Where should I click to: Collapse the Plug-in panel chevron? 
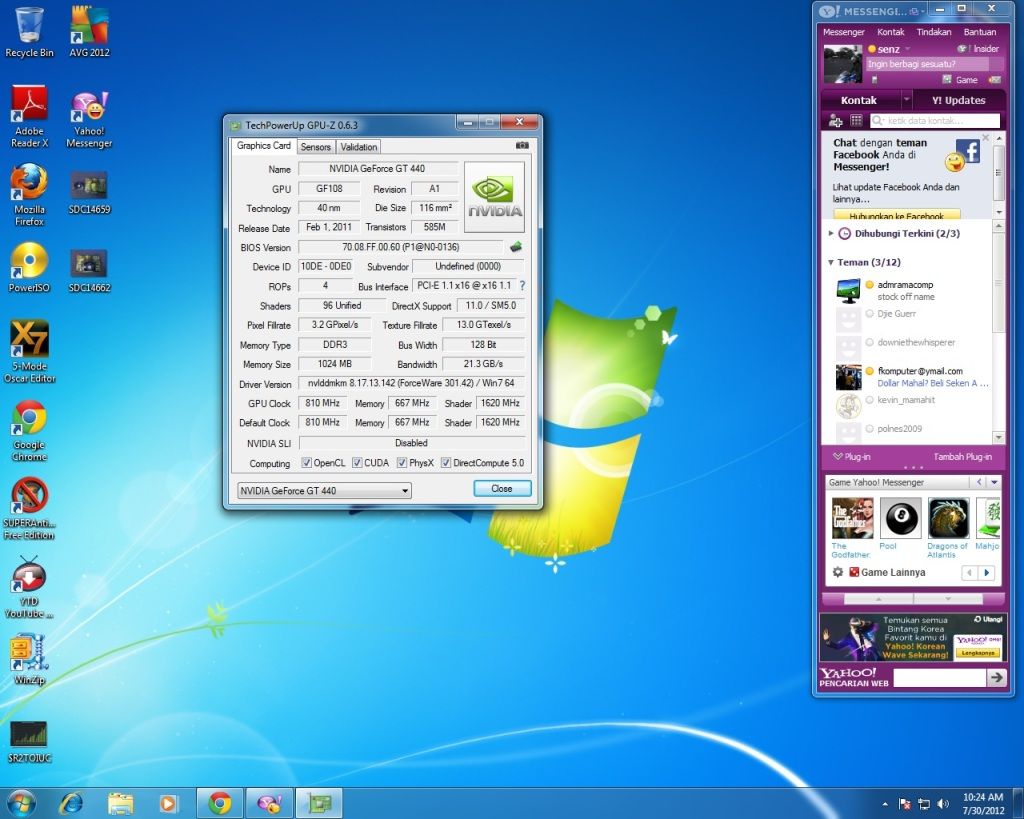838,456
